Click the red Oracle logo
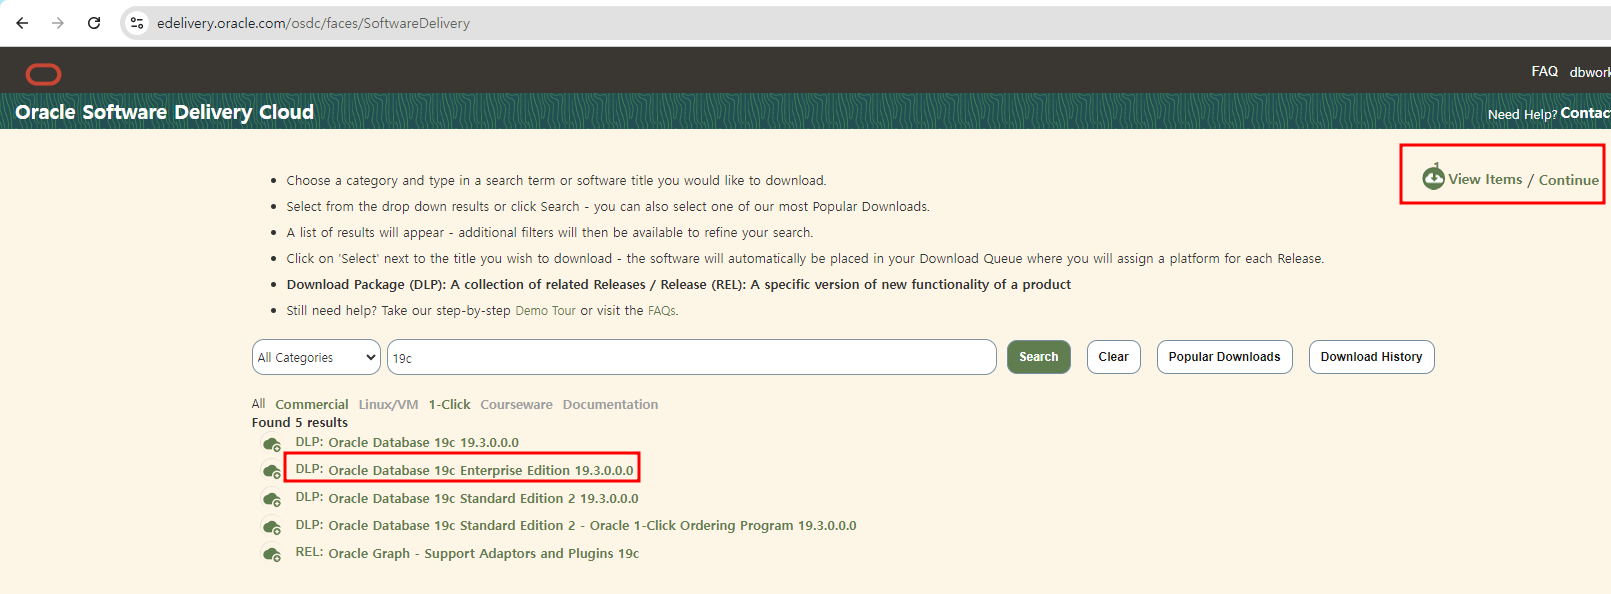The width and height of the screenshot is (1611, 594). pos(43,74)
